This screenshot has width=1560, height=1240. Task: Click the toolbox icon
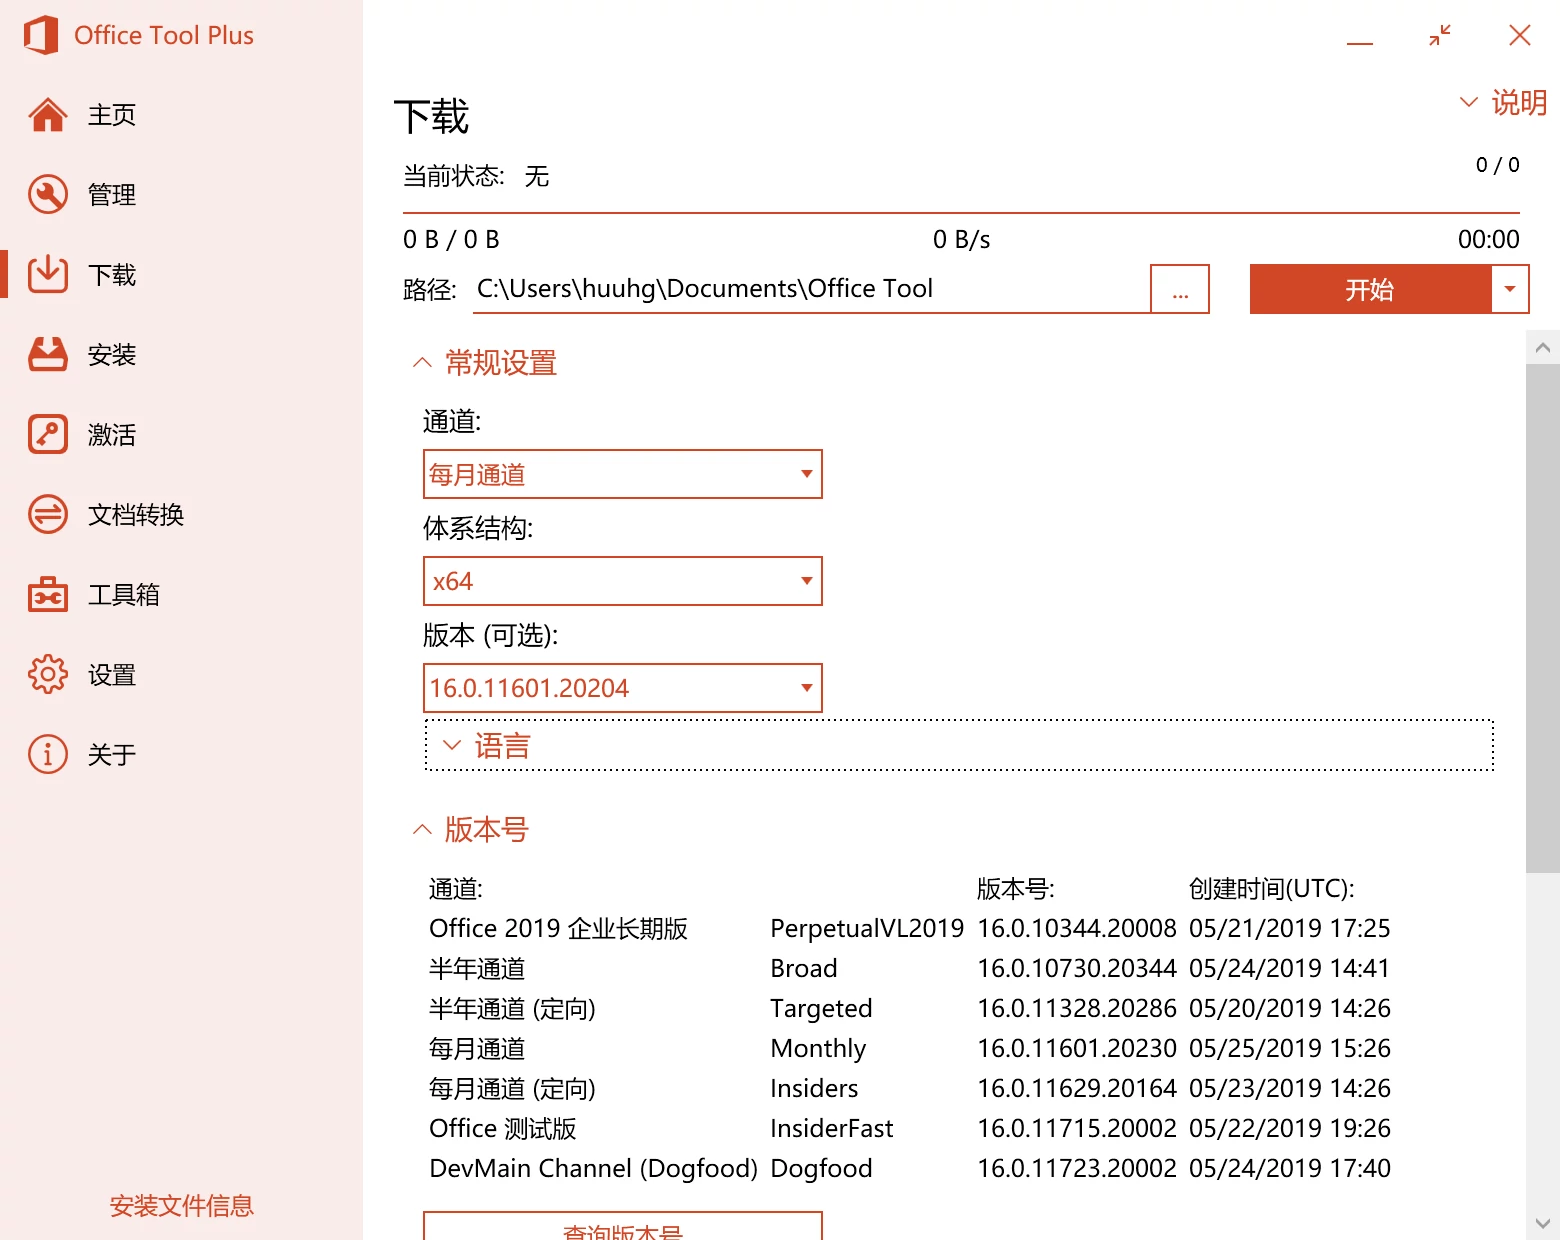48,594
